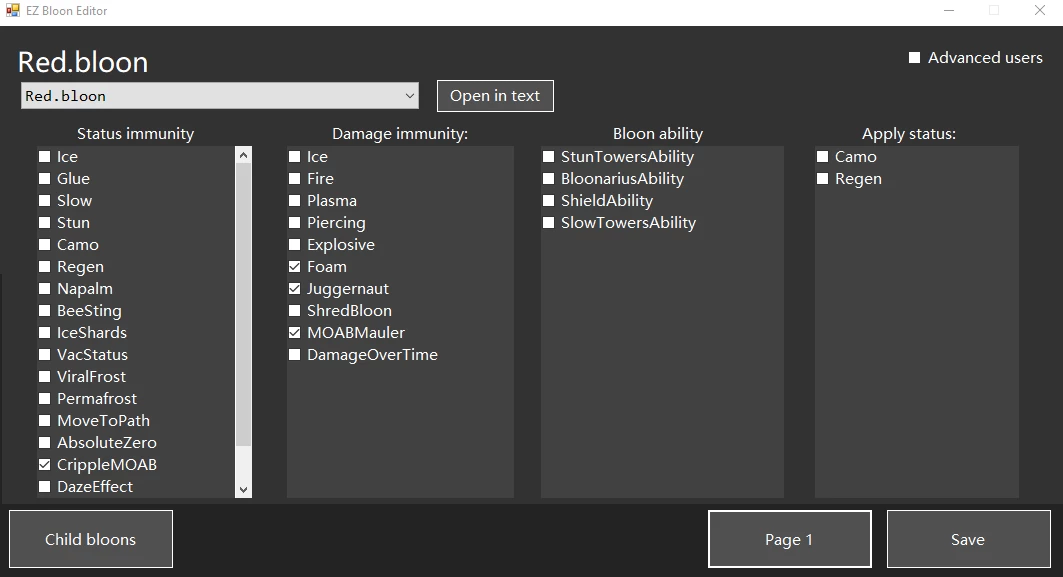Tick ViralFrost immunity
Image resolution: width=1063 pixels, height=577 pixels.
coord(45,376)
